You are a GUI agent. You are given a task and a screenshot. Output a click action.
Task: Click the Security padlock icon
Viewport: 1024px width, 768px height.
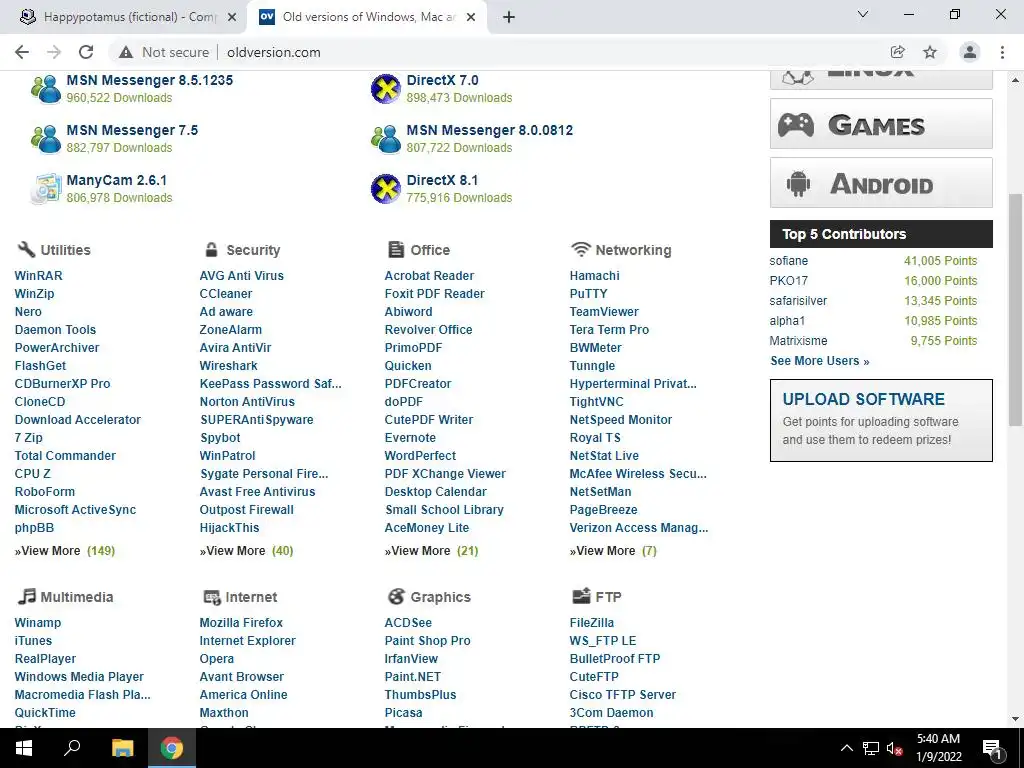(x=211, y=249)
